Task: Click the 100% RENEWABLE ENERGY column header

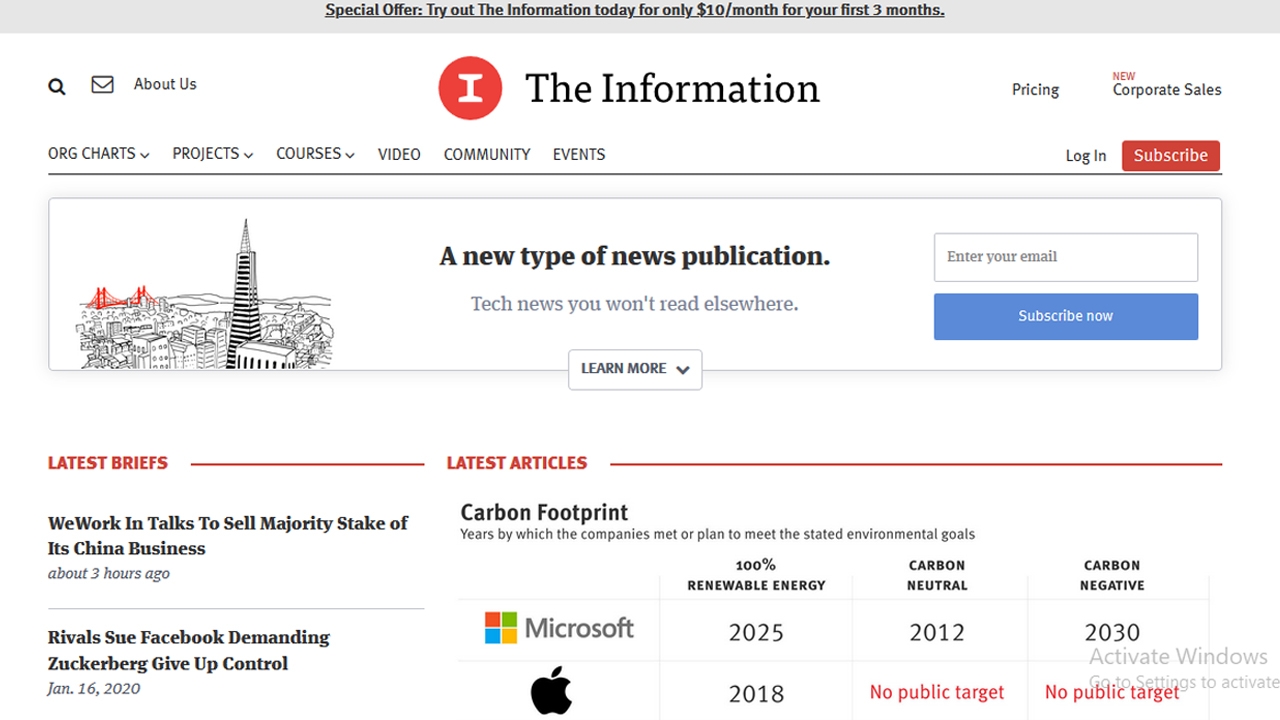Action: (x=756, y=575)
